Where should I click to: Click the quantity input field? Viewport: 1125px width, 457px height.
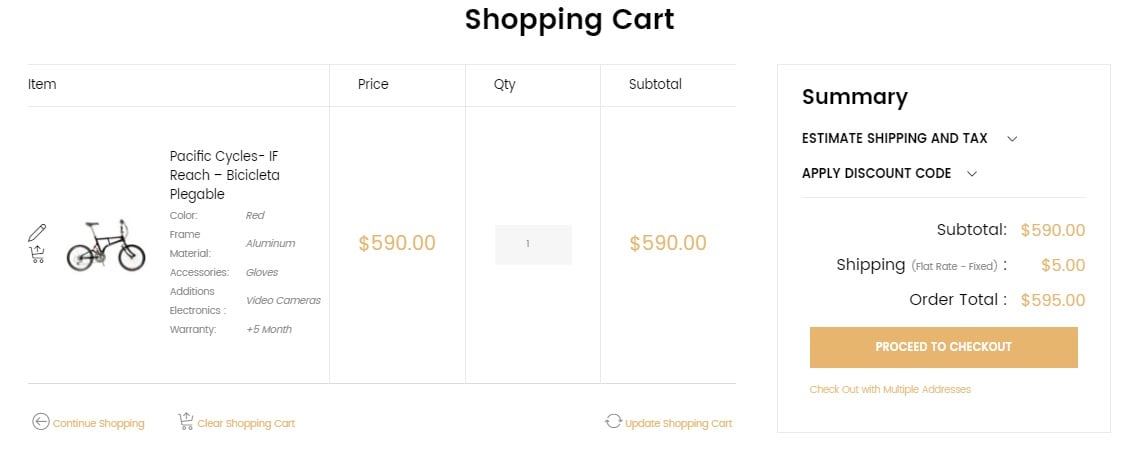(533, 245)
